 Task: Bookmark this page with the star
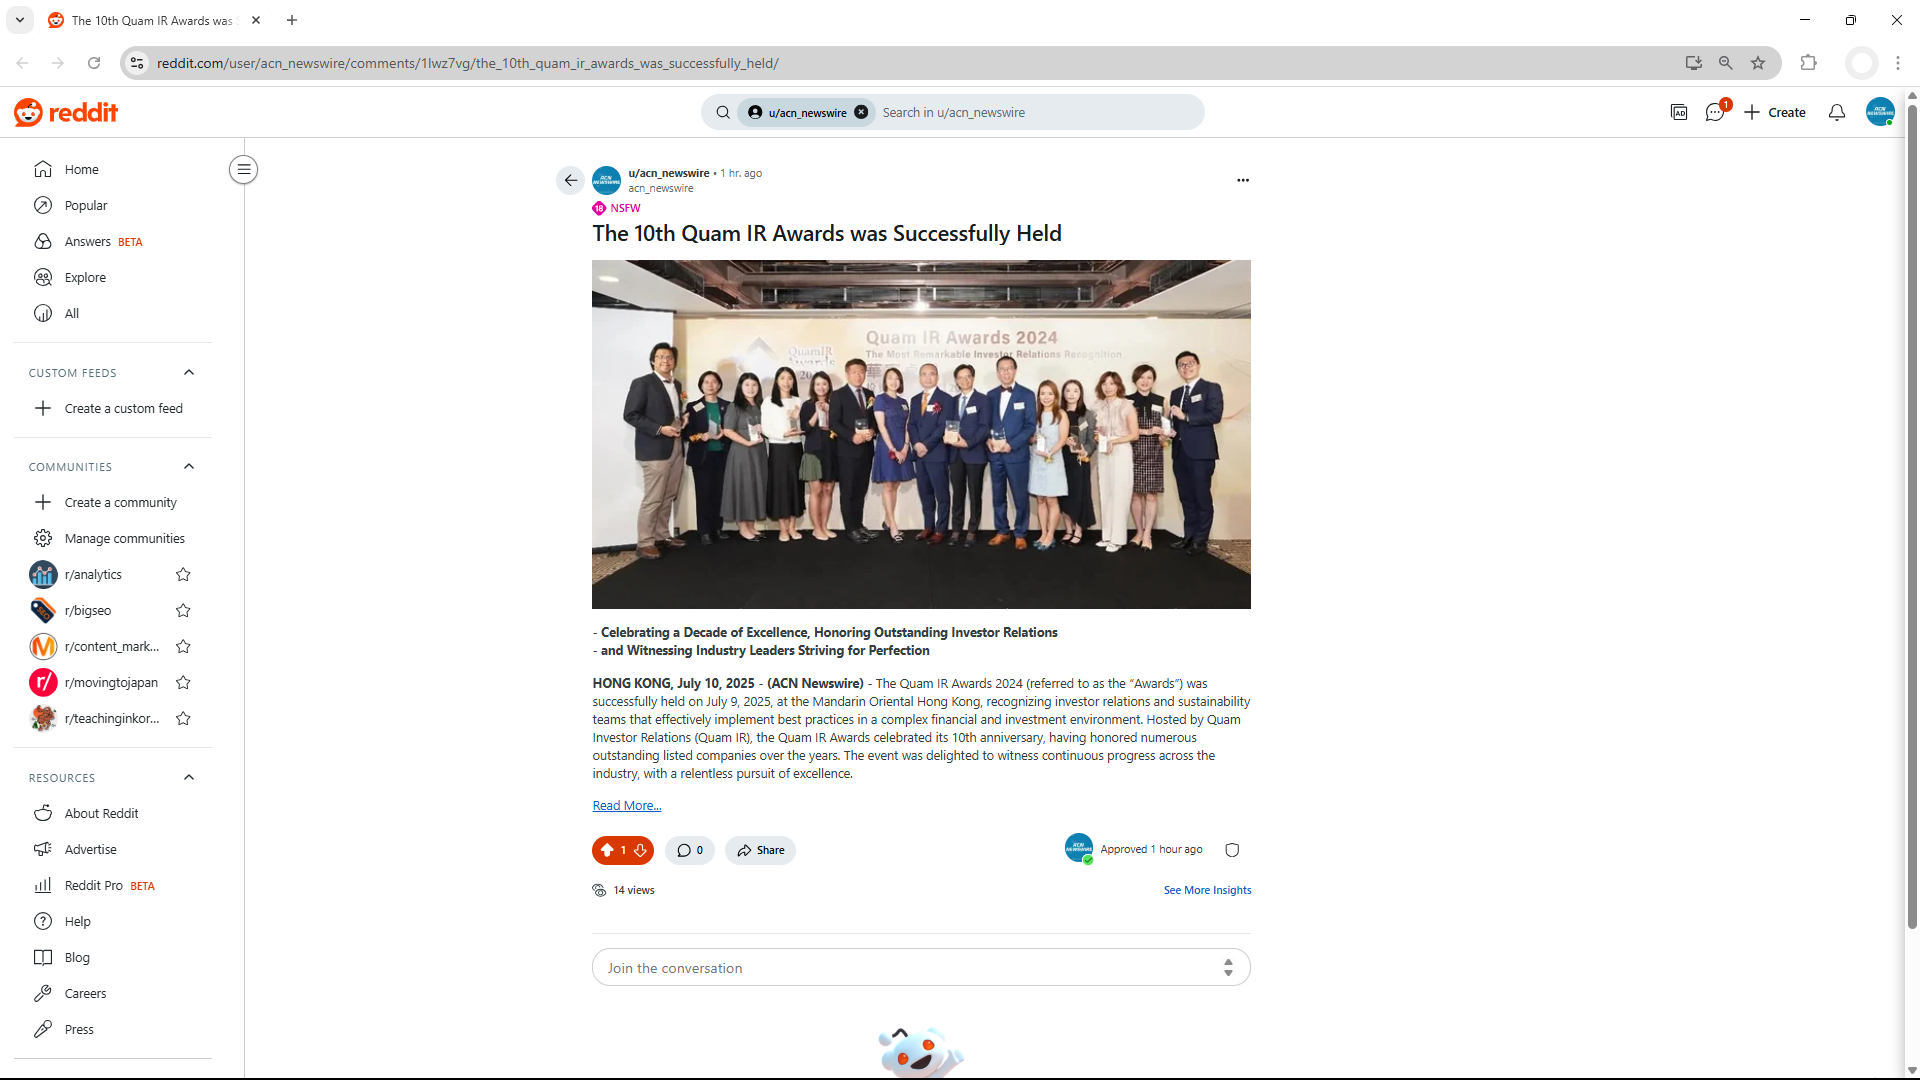pos(1758,63)
